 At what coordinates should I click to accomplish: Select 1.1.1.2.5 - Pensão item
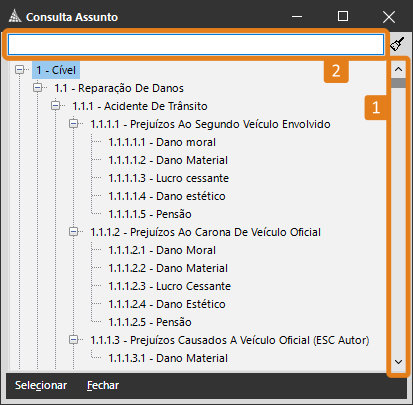pos(150,322)
